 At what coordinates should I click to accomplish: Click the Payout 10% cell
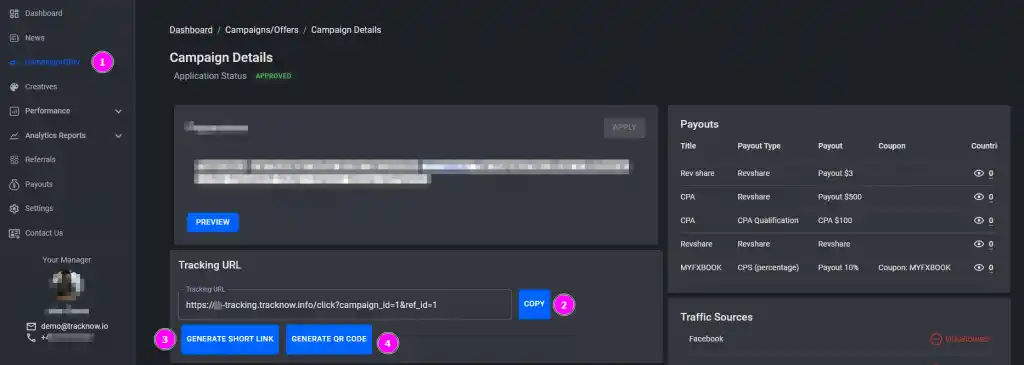838,268
